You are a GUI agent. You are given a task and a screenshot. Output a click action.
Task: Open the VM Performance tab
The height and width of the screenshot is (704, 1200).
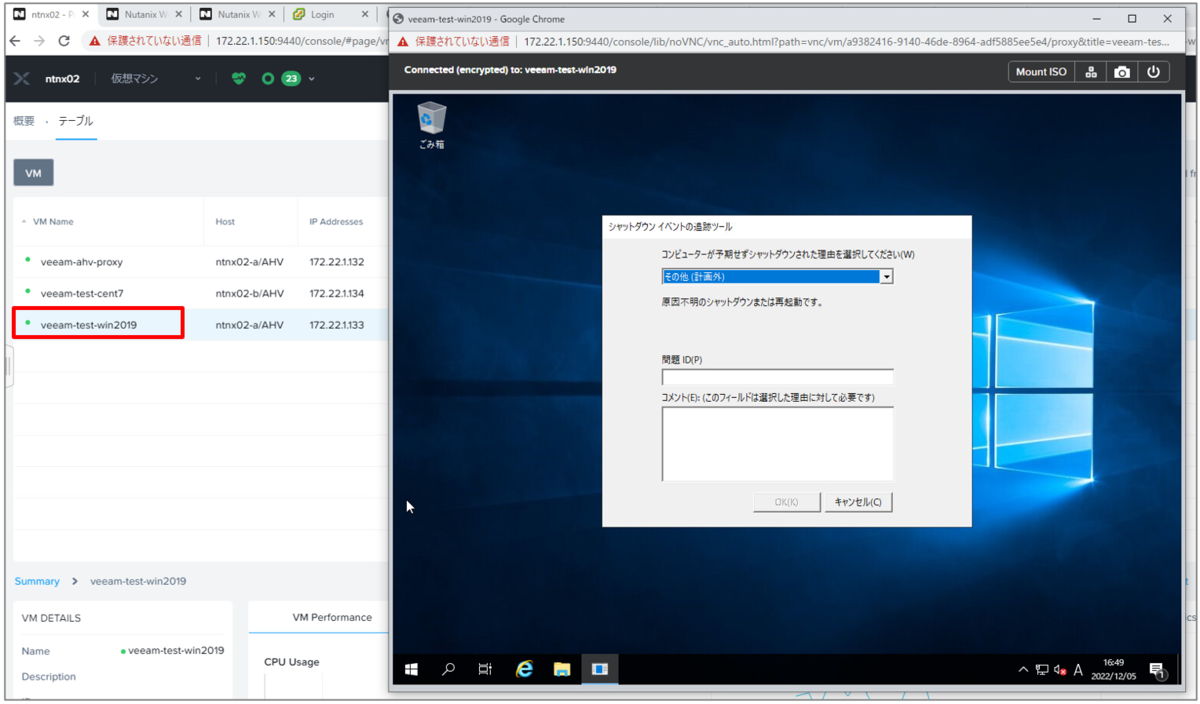point(331,617)
